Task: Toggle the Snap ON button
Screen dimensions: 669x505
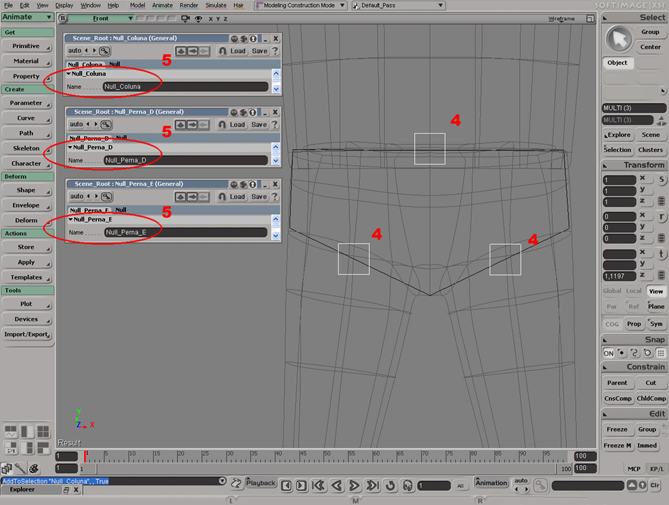Action: [x=608, y=353]
